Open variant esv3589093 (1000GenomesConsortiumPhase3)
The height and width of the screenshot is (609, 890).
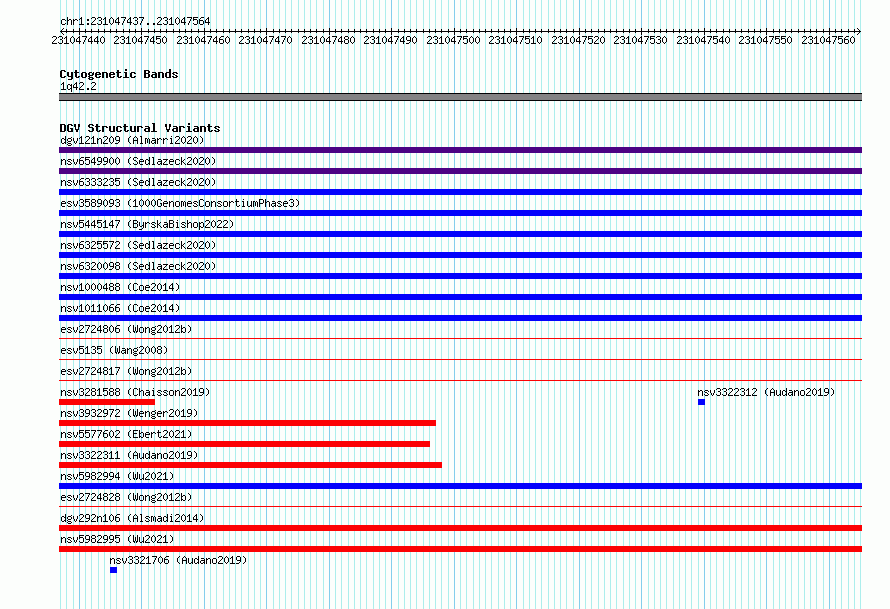180,203
